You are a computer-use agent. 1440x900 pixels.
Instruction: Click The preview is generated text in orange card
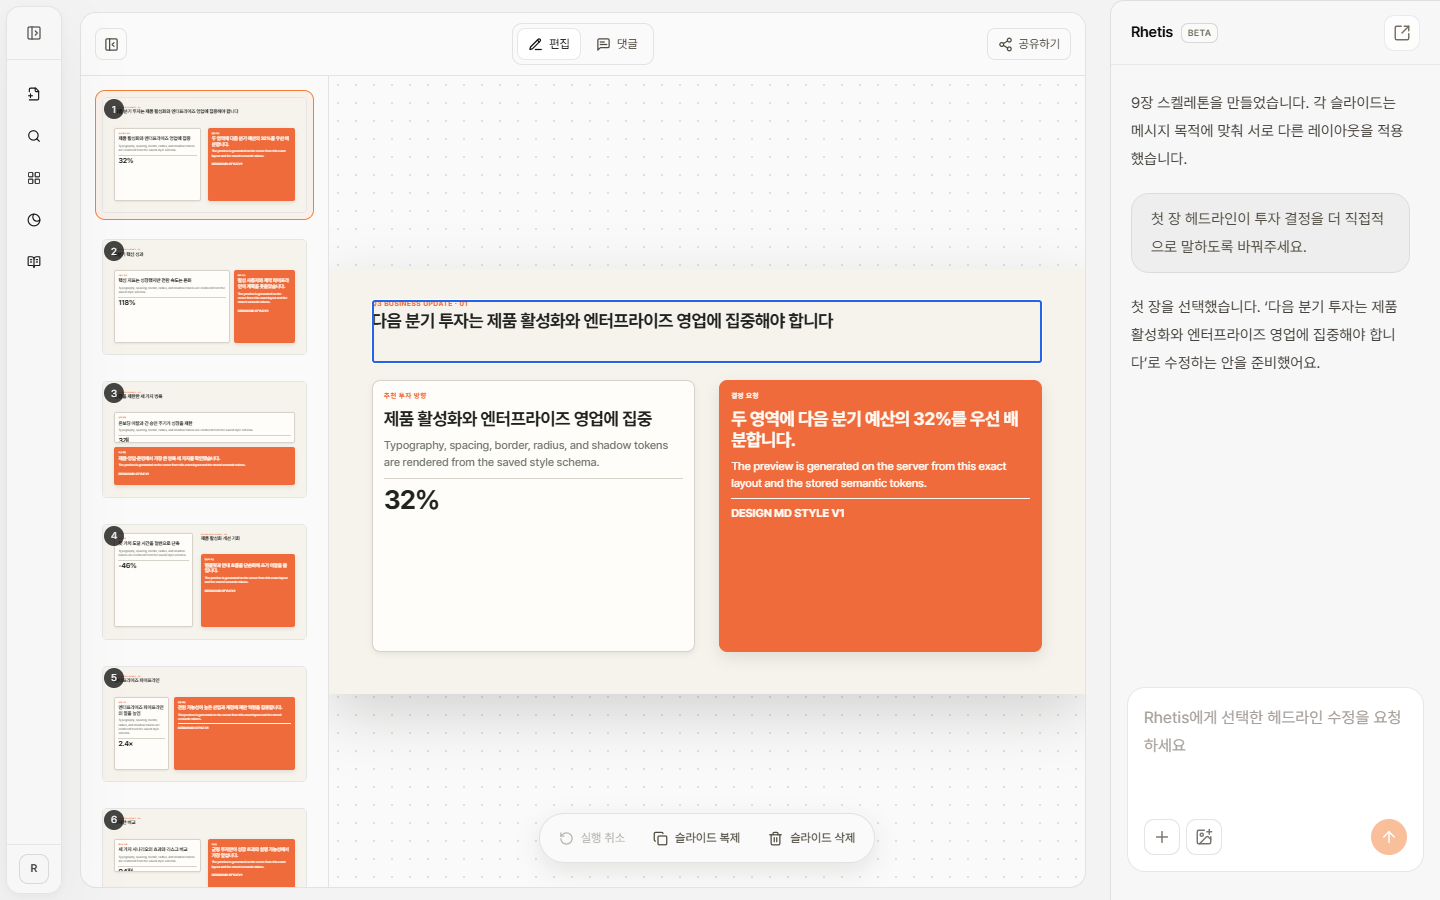[x=869, y=475]
